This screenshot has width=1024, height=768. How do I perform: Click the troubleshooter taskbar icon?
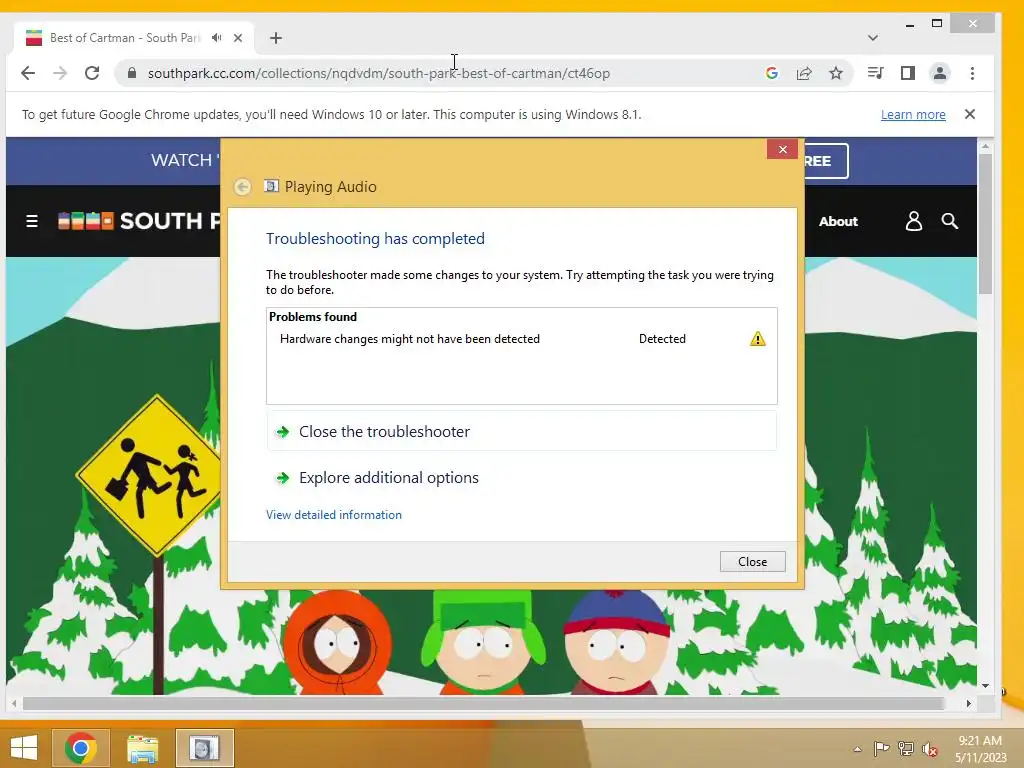point(204,748)
